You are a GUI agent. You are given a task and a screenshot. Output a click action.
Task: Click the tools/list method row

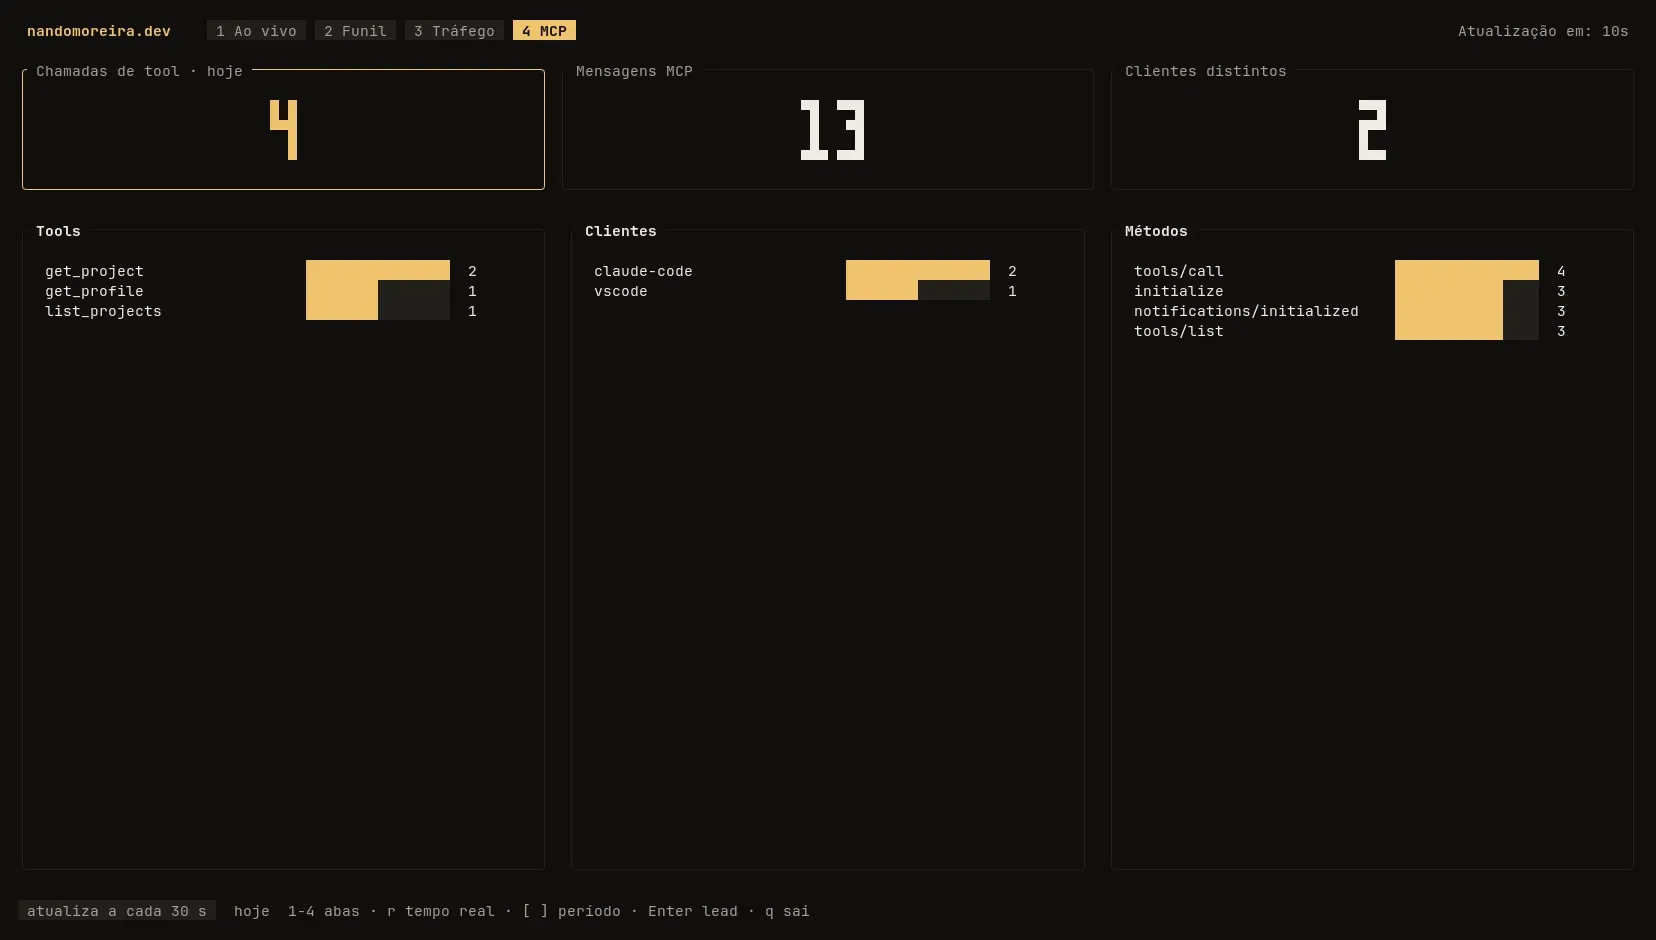click(x=1350, y=331)
